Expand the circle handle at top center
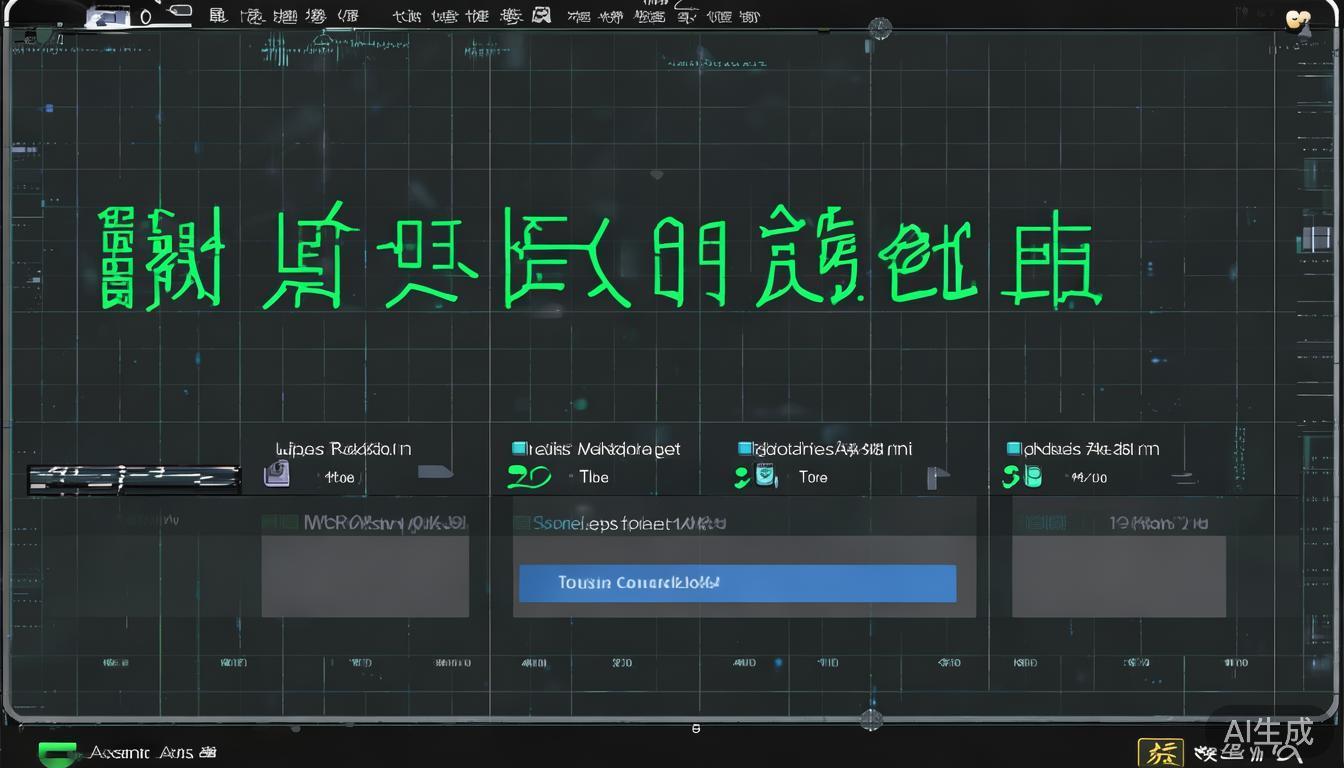The width and height of the screenshot is (1344, 768). [879, 29]
